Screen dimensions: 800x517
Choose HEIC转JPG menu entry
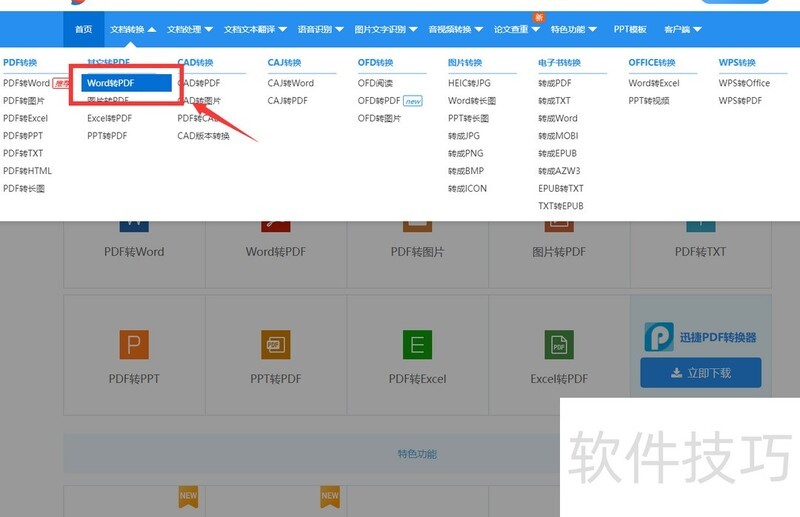coord(469,83)
